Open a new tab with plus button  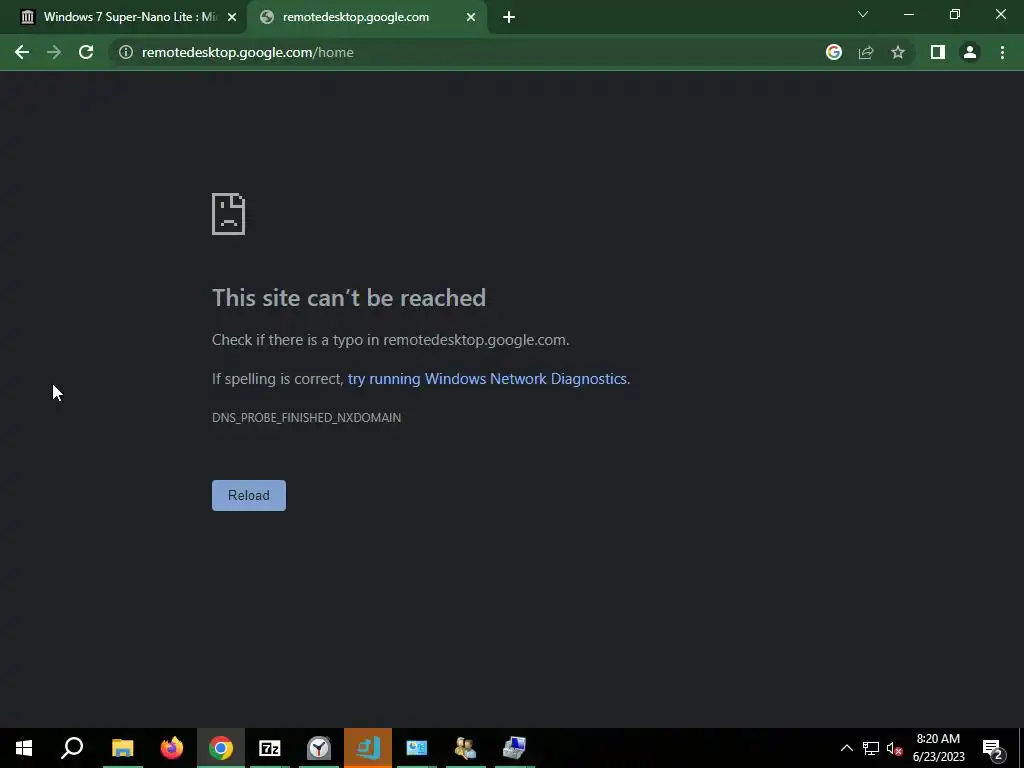(x=509, y=17)
